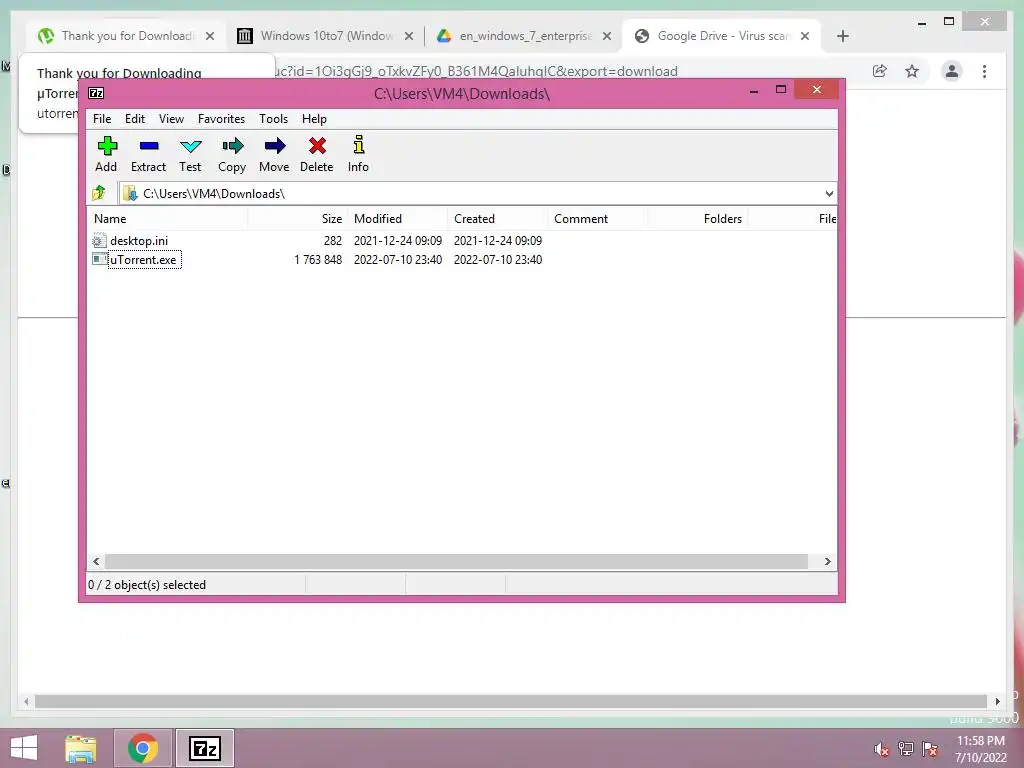Click 7-Zip horizontal scrollbar right arrow
Image resolution: width=1024 pixels, height=768 pixels.
(827, 562)
